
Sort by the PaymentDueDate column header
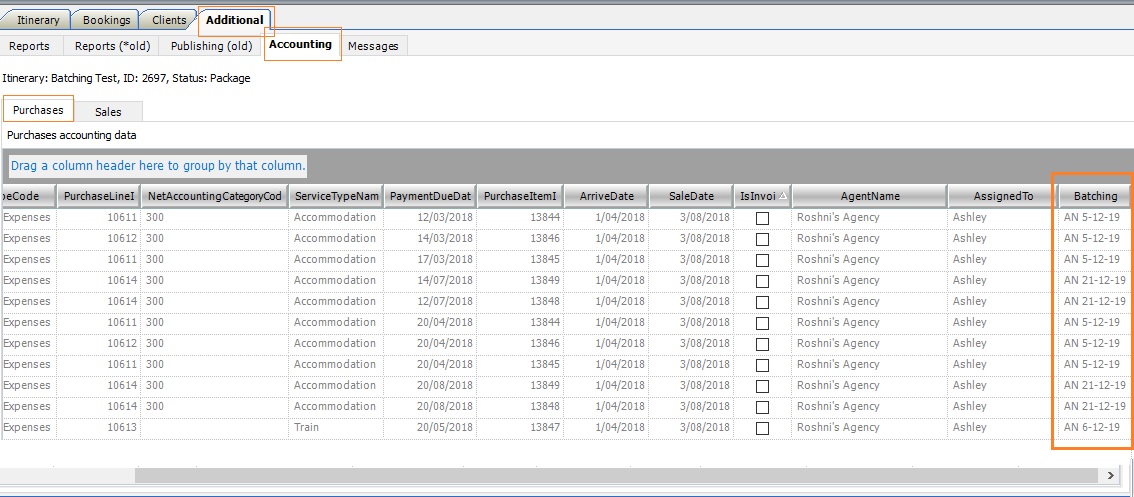coord(429,196)
